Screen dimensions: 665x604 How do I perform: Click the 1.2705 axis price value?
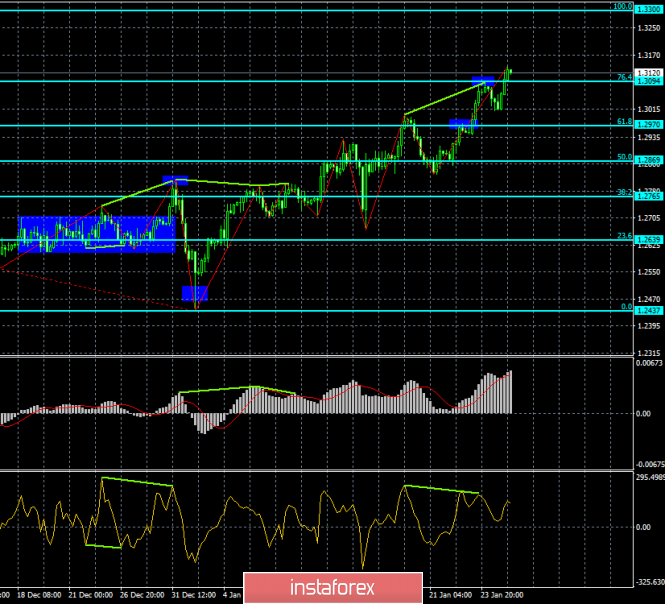[649, 218]
